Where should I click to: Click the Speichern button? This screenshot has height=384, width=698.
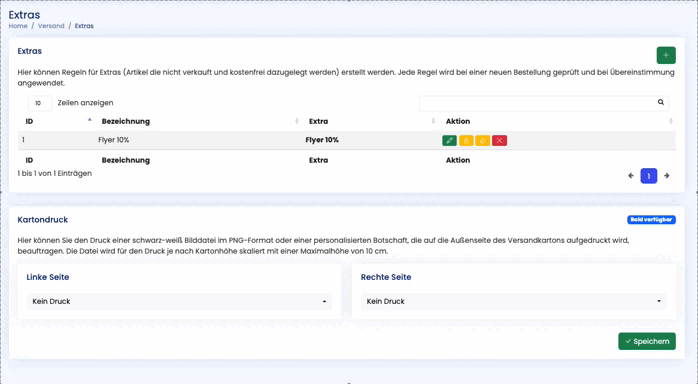[647, 341]
